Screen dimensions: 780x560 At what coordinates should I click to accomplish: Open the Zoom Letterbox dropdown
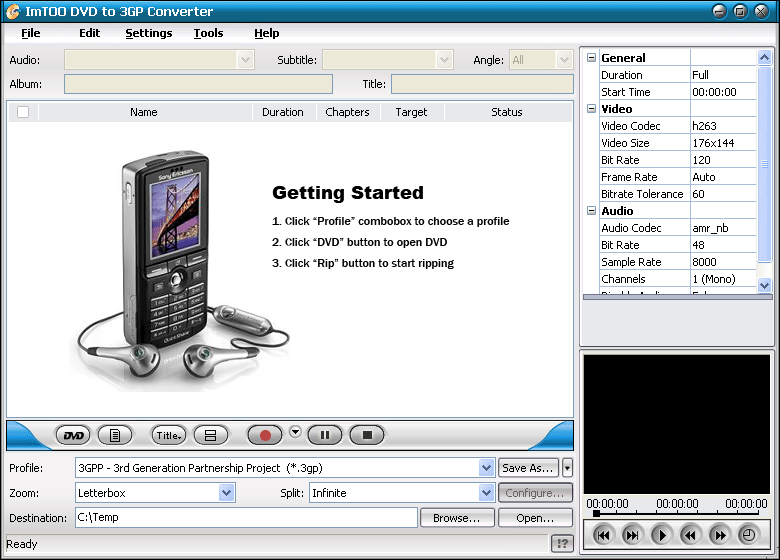pyautogui.click(x=226, y=493)
